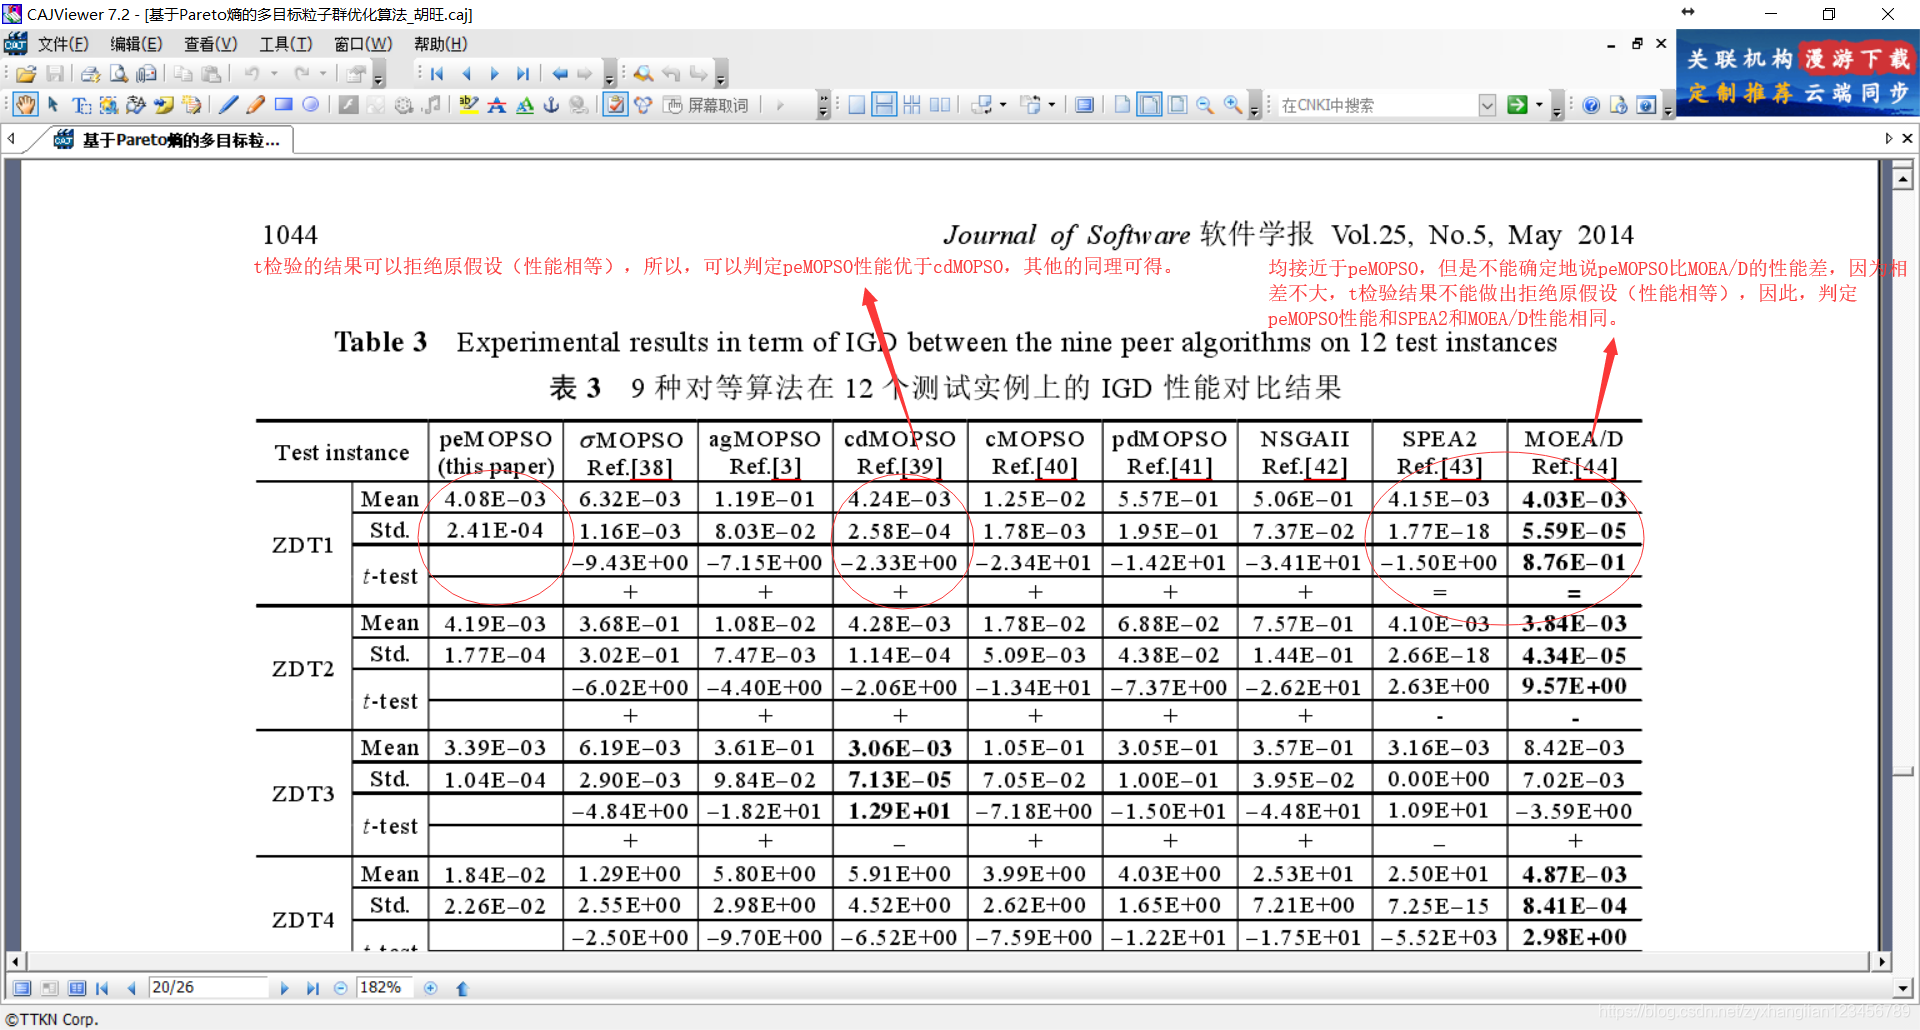Open a file with the folder icon
This screenshot has width=1920, height=1030.
[27, 74]
